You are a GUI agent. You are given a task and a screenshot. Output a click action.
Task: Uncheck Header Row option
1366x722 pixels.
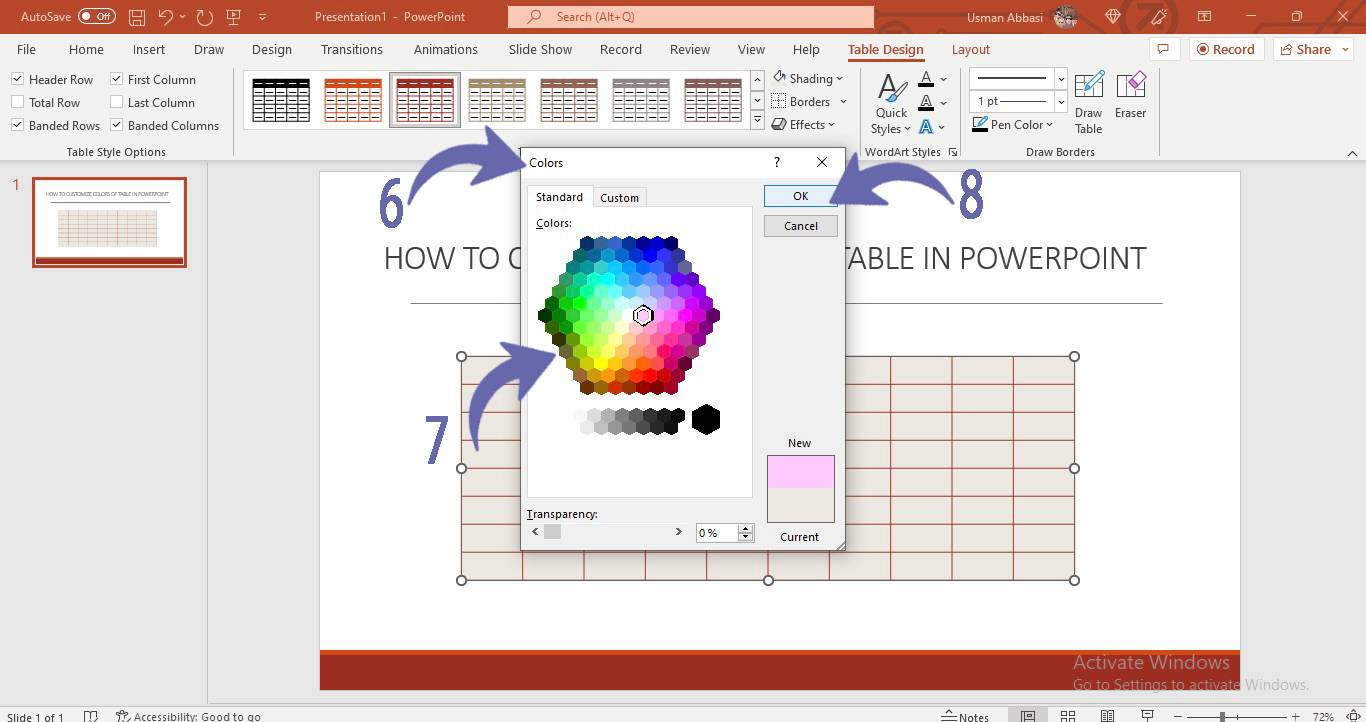click(x=17, y=79)
